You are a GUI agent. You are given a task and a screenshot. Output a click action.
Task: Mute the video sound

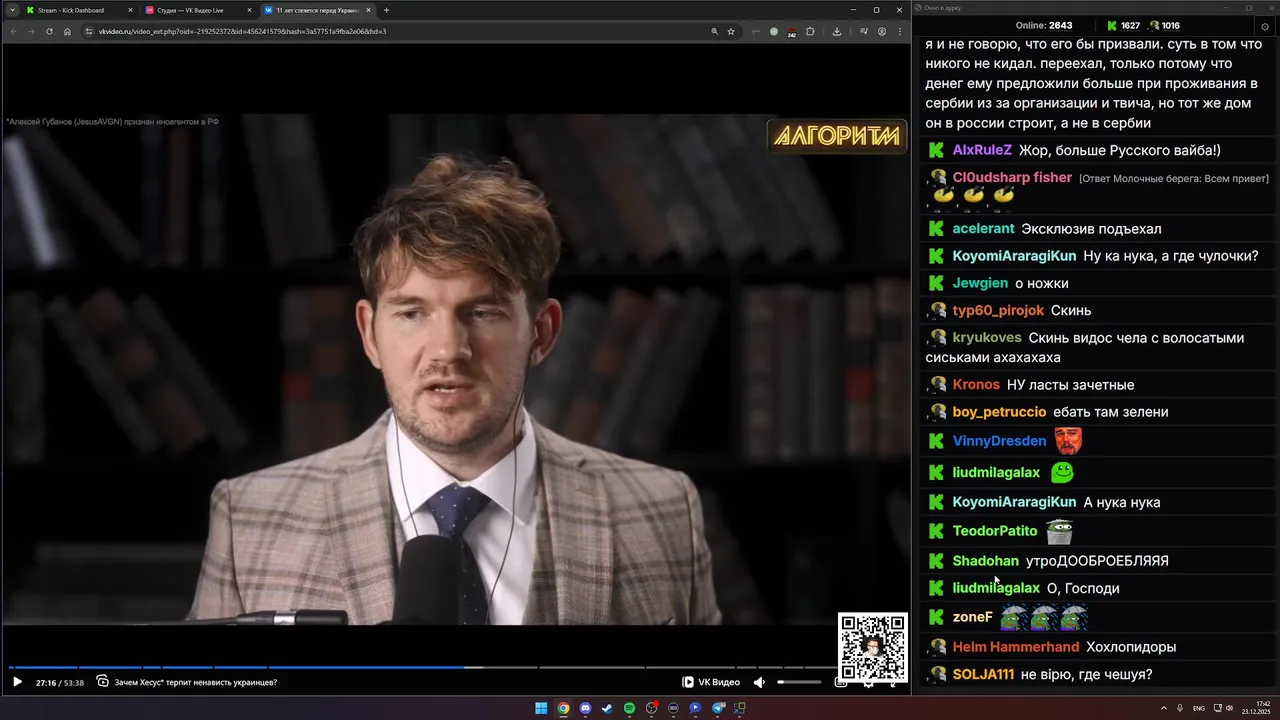pyautogui.click(x=759, y=682)
